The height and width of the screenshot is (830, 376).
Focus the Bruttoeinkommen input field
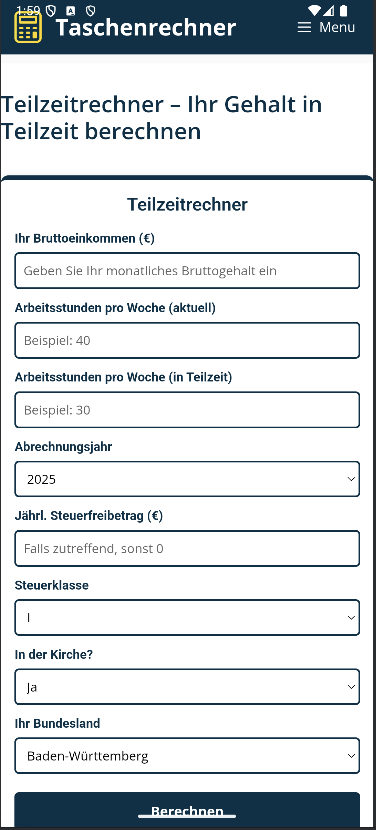point(187,270)
